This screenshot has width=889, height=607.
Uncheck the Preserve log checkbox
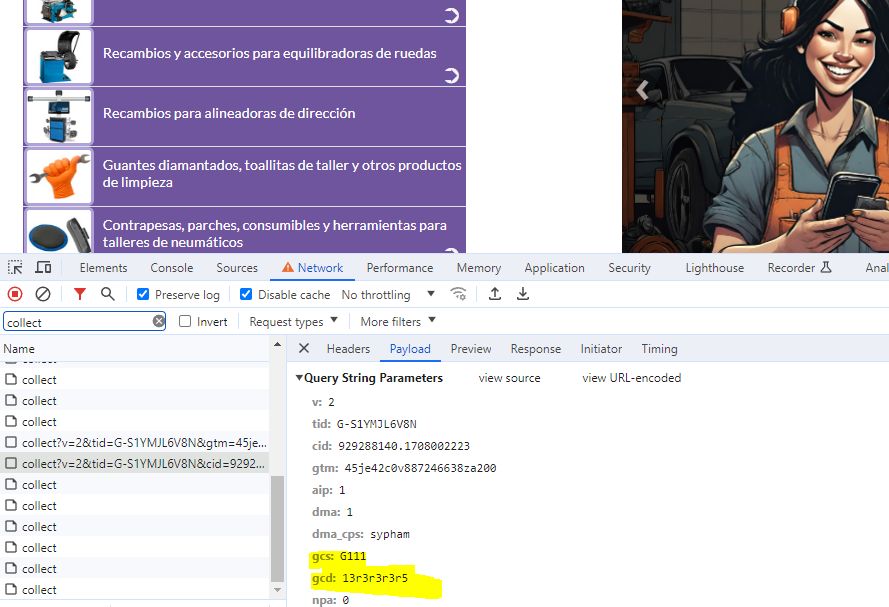pyautogui.click(x=143, y=295)
